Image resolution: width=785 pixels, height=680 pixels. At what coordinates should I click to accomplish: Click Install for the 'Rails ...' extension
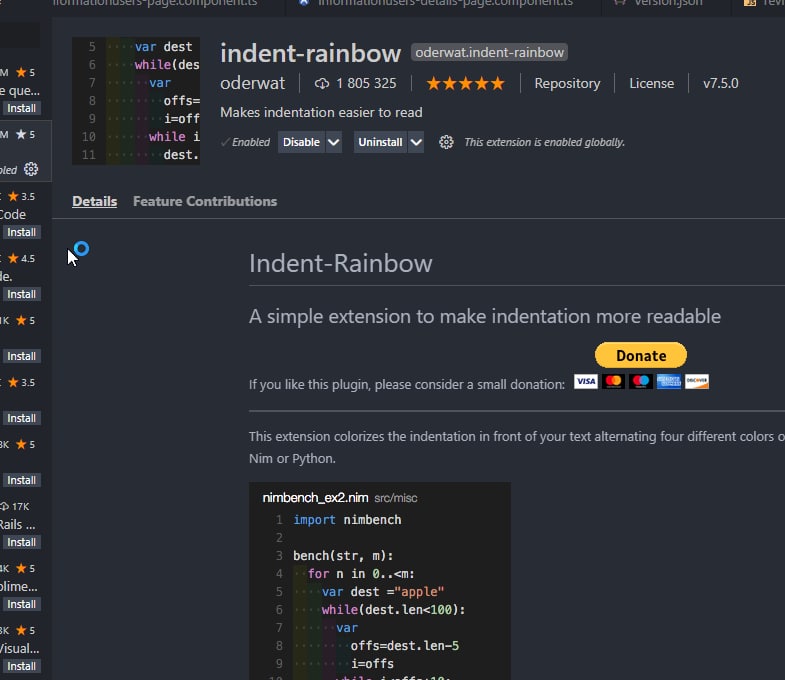coord(21,542)
